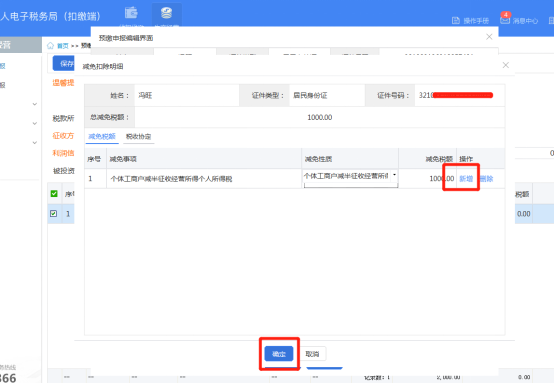Image resolution: width=554 pixels, height=384 pixels.
Task: Toggle the checkbox for row 1 in background table
Action: pos(53,214)
